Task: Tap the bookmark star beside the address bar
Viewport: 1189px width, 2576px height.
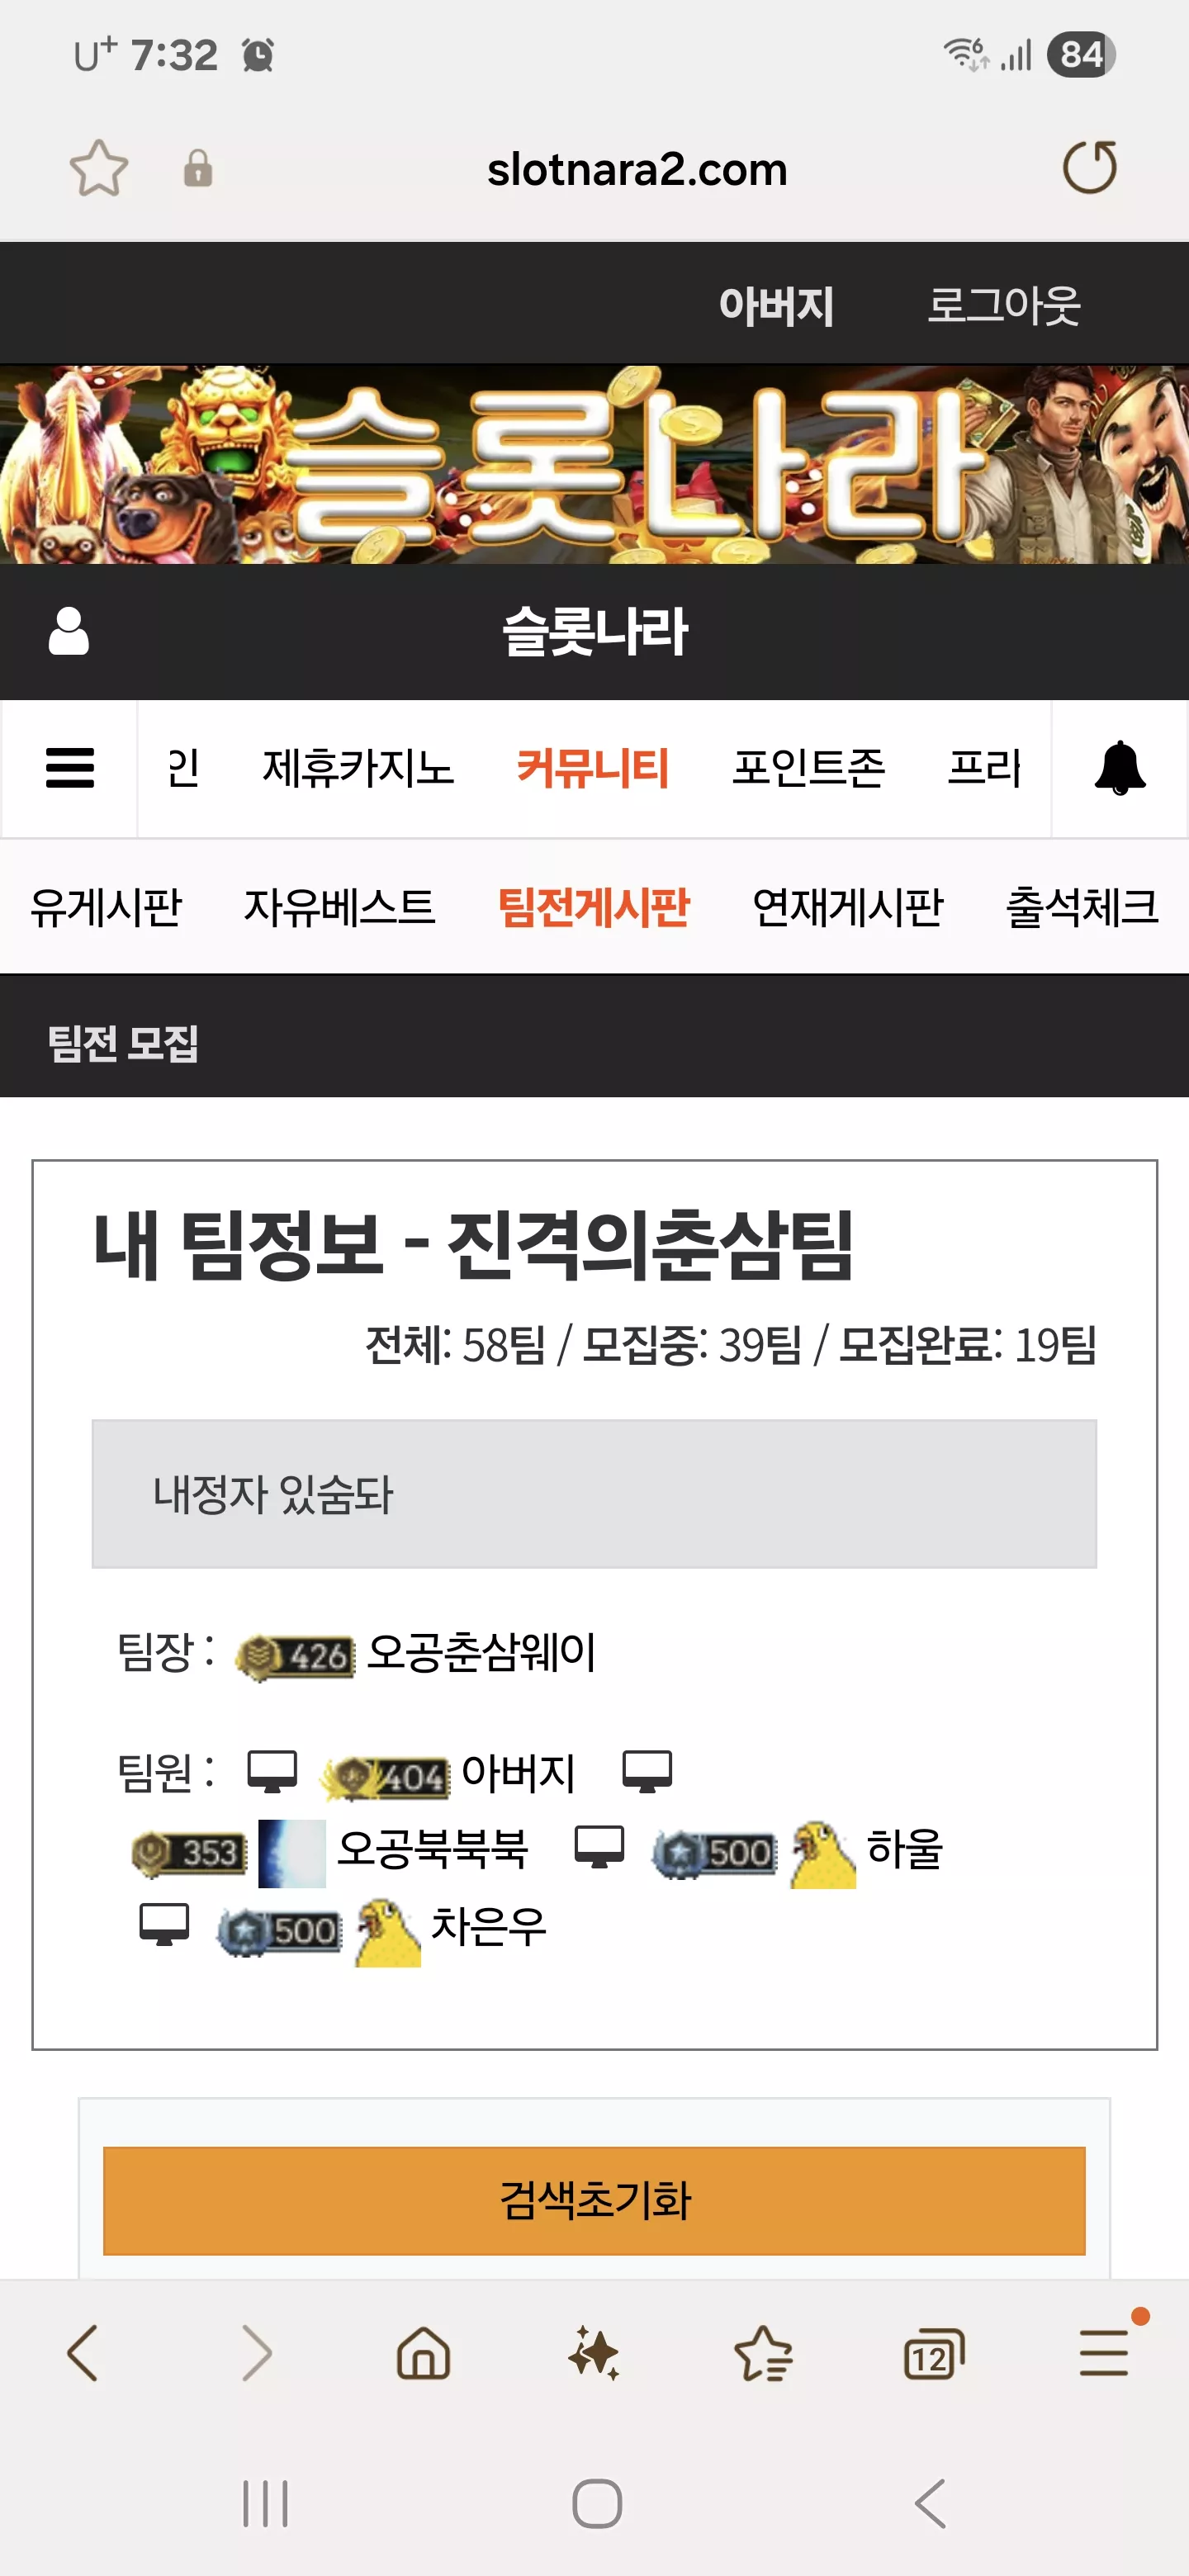Action: [x=99, y=168]
